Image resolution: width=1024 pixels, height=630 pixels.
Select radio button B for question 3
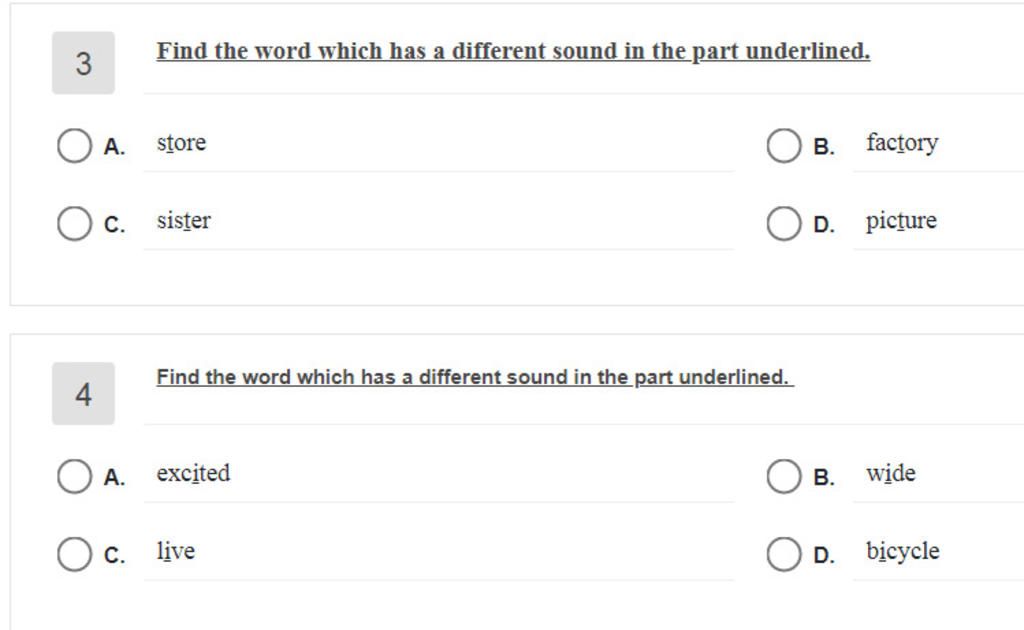(x=784, y=146)
